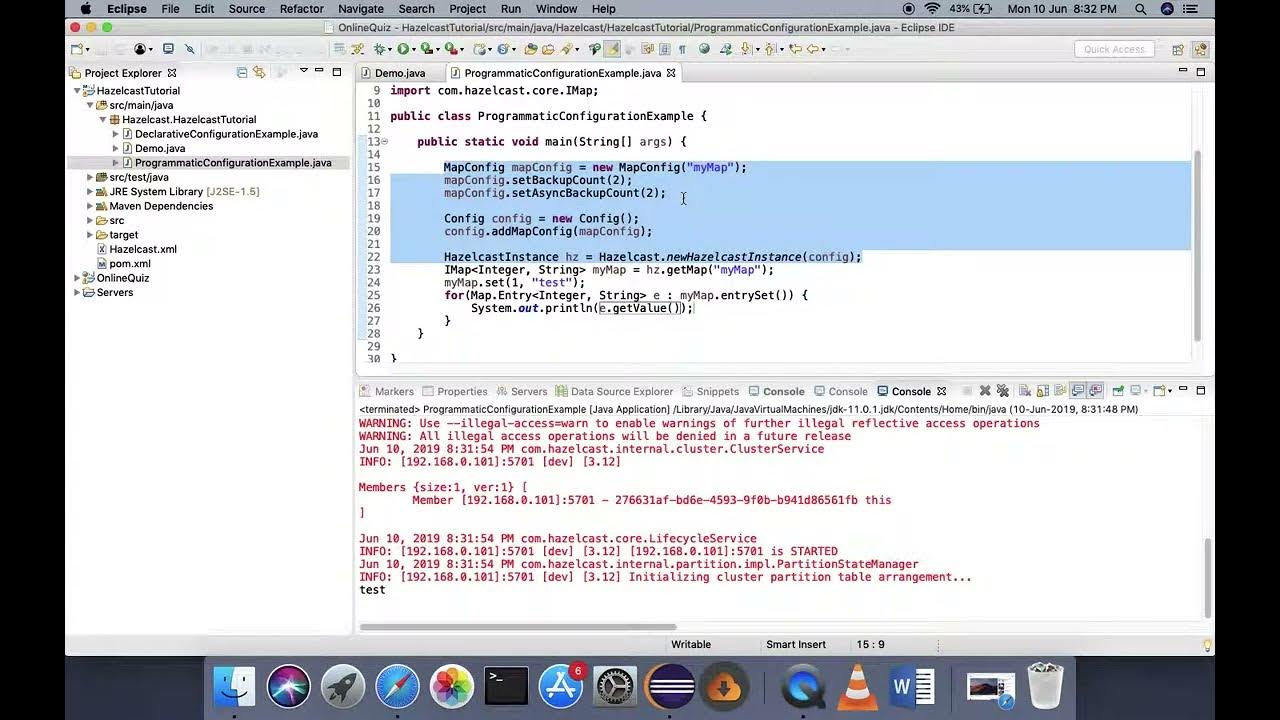Expand Maven Dependencies node
Viewport: 1280px width, 720px height.
(90, 206)
